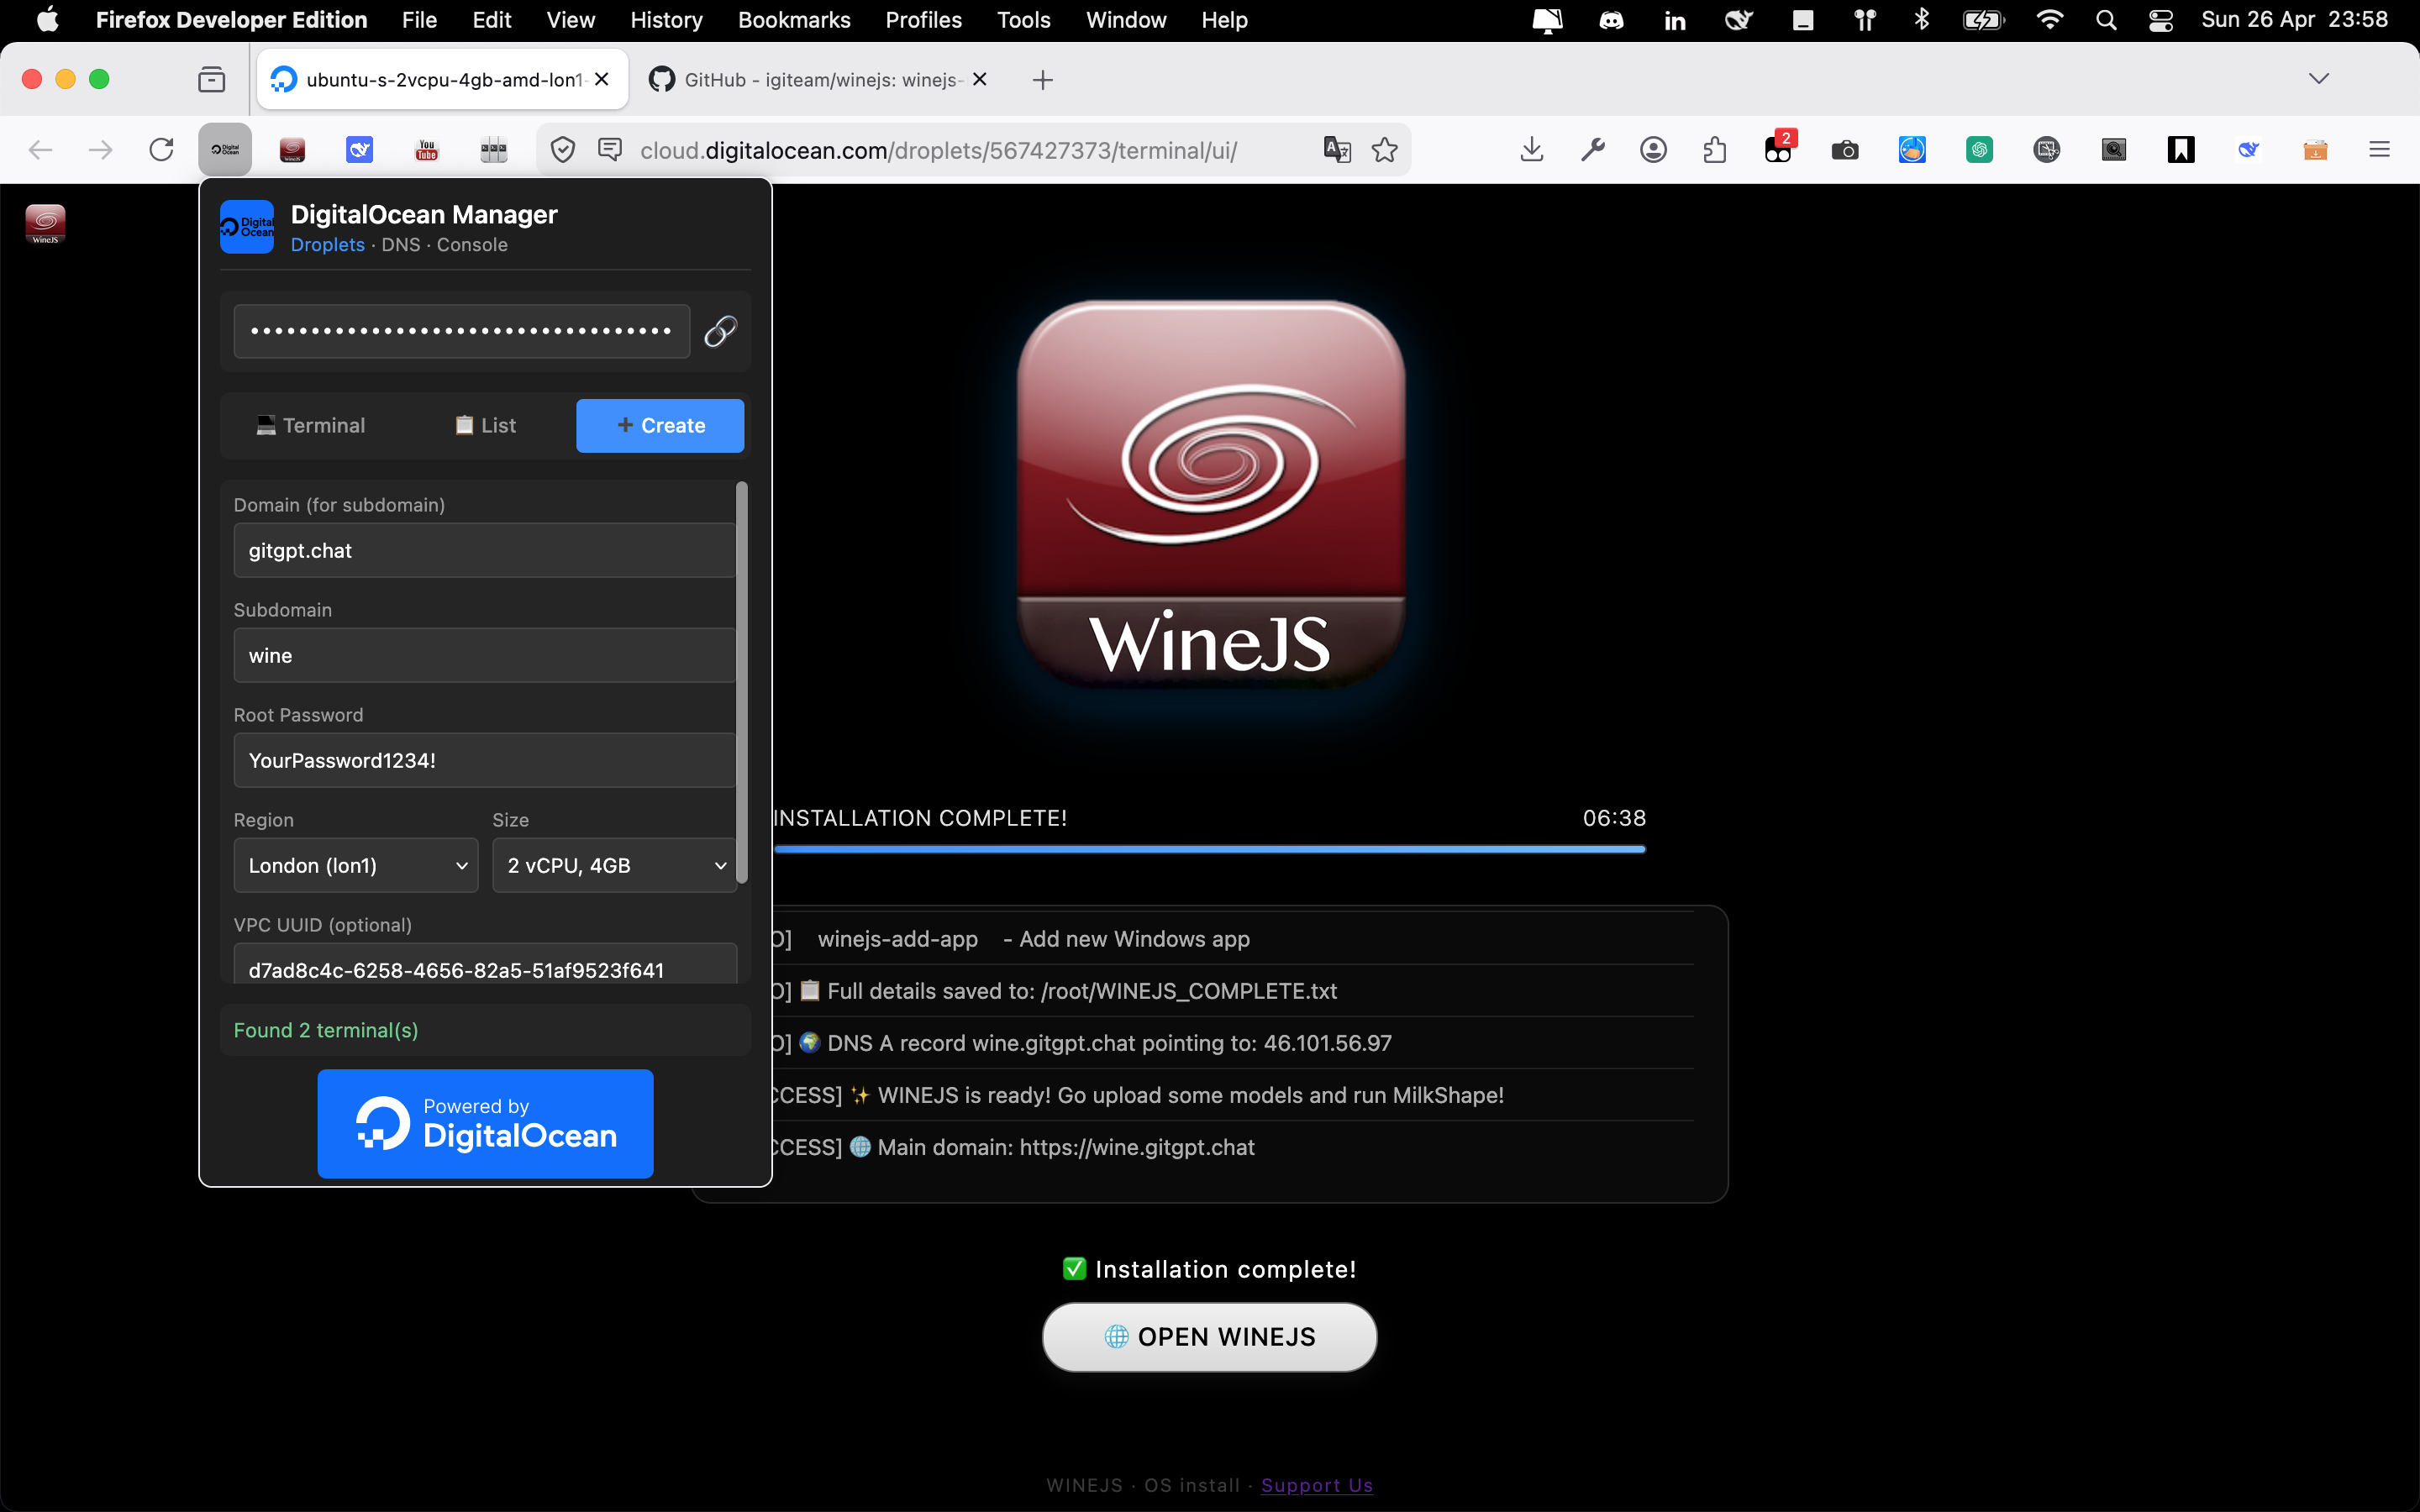2420x1512 pixels.
Task: Click the Powered by DigitalOcean banner
Action: coord(485,1123)
